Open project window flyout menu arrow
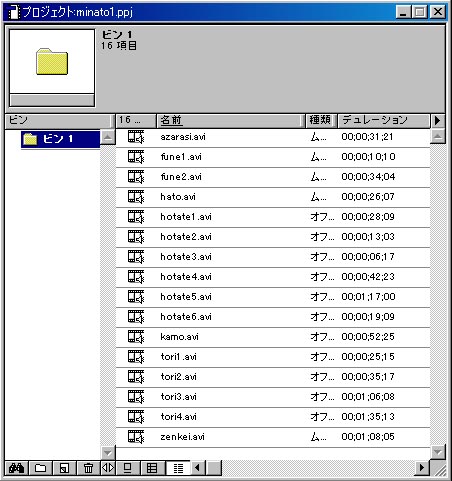The height and width of the screenshot is (481, 452). (438, 121)
